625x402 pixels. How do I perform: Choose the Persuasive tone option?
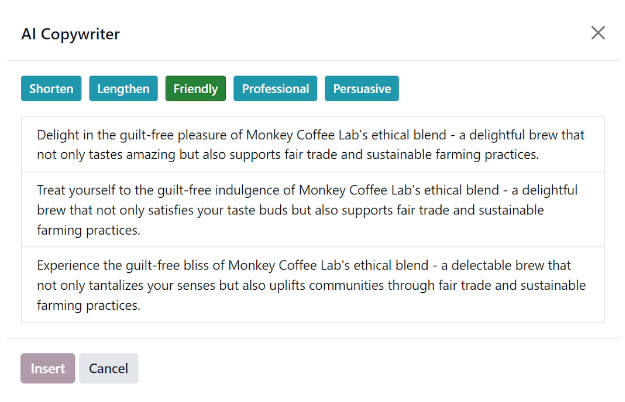coord(362,88)
